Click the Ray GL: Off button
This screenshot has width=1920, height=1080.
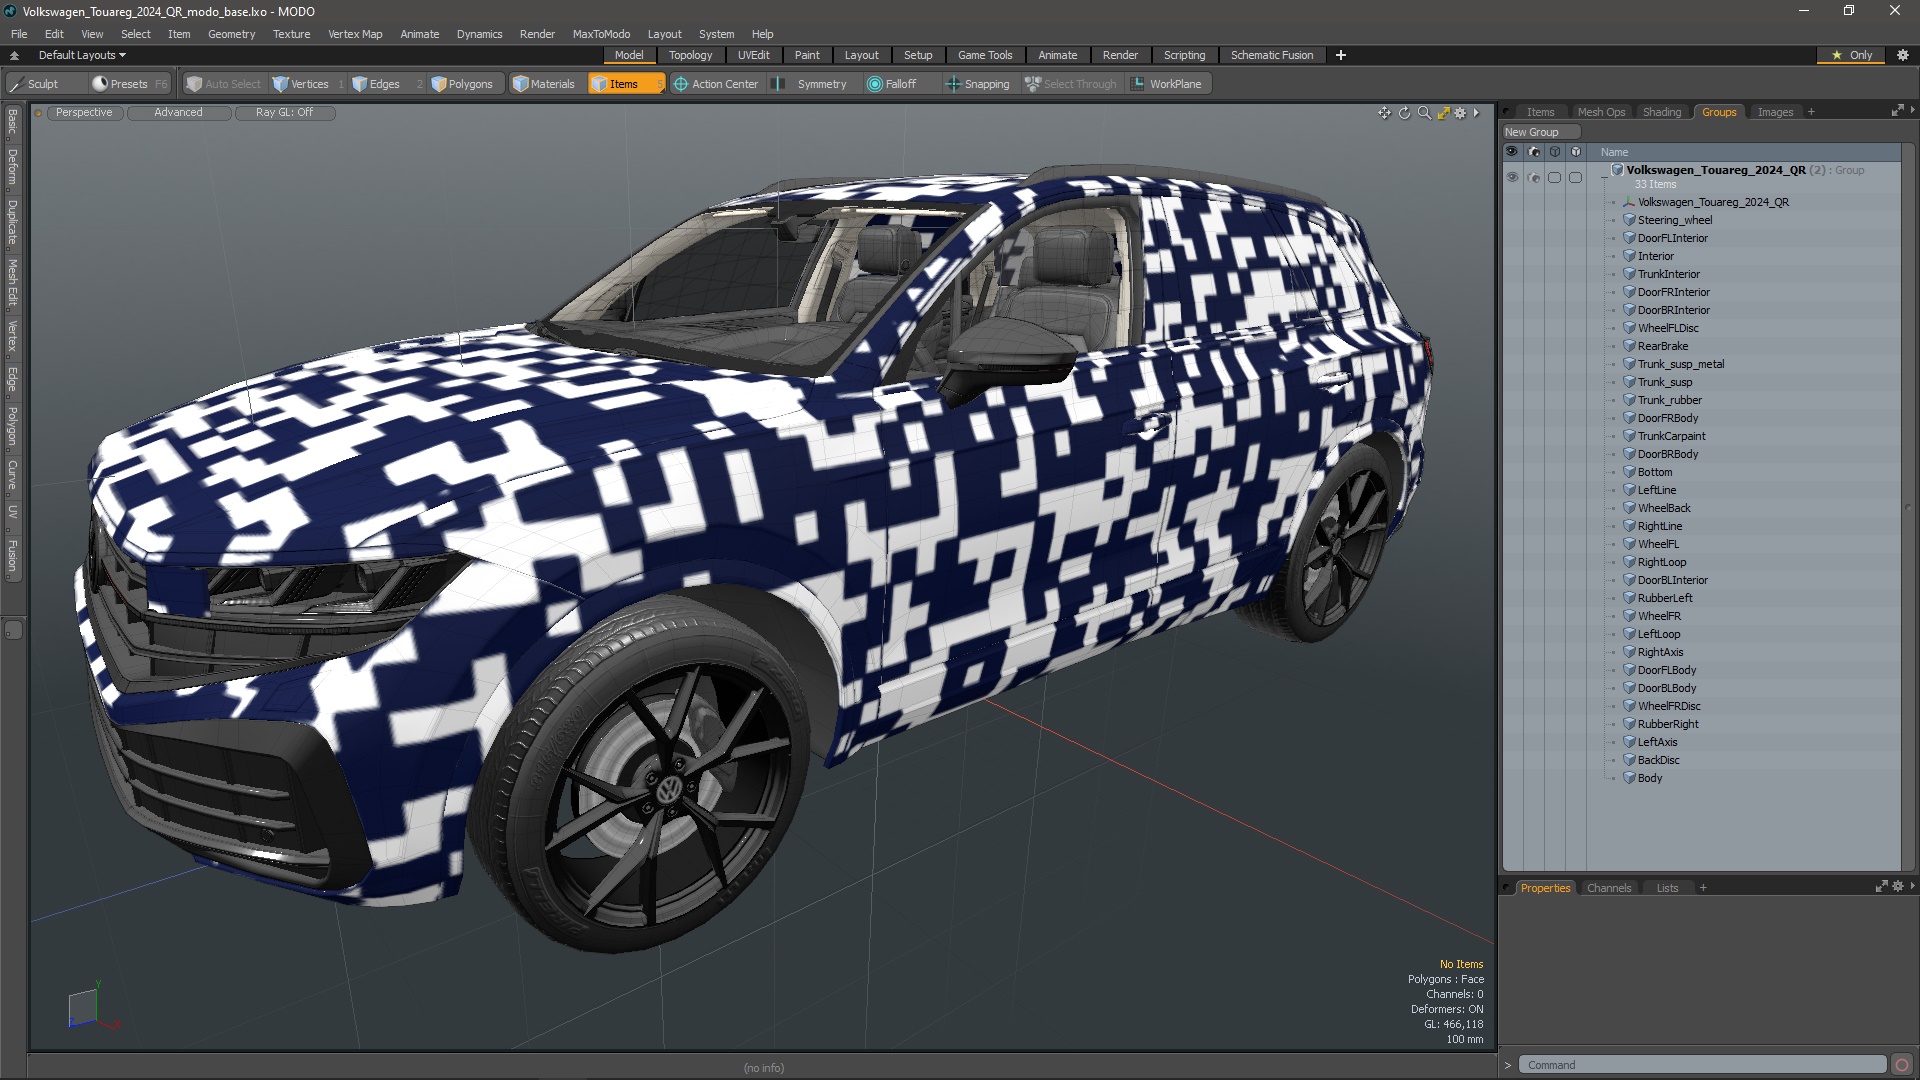[x=284, y=113]
